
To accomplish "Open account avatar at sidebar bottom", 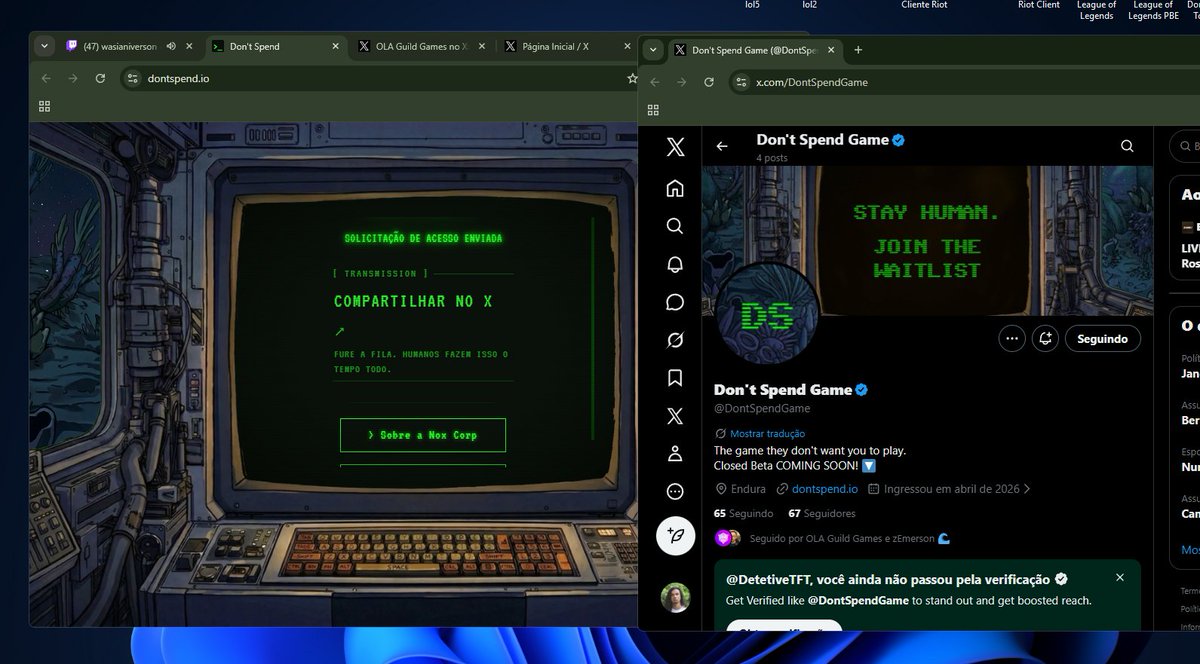I will tap(675, 598).
